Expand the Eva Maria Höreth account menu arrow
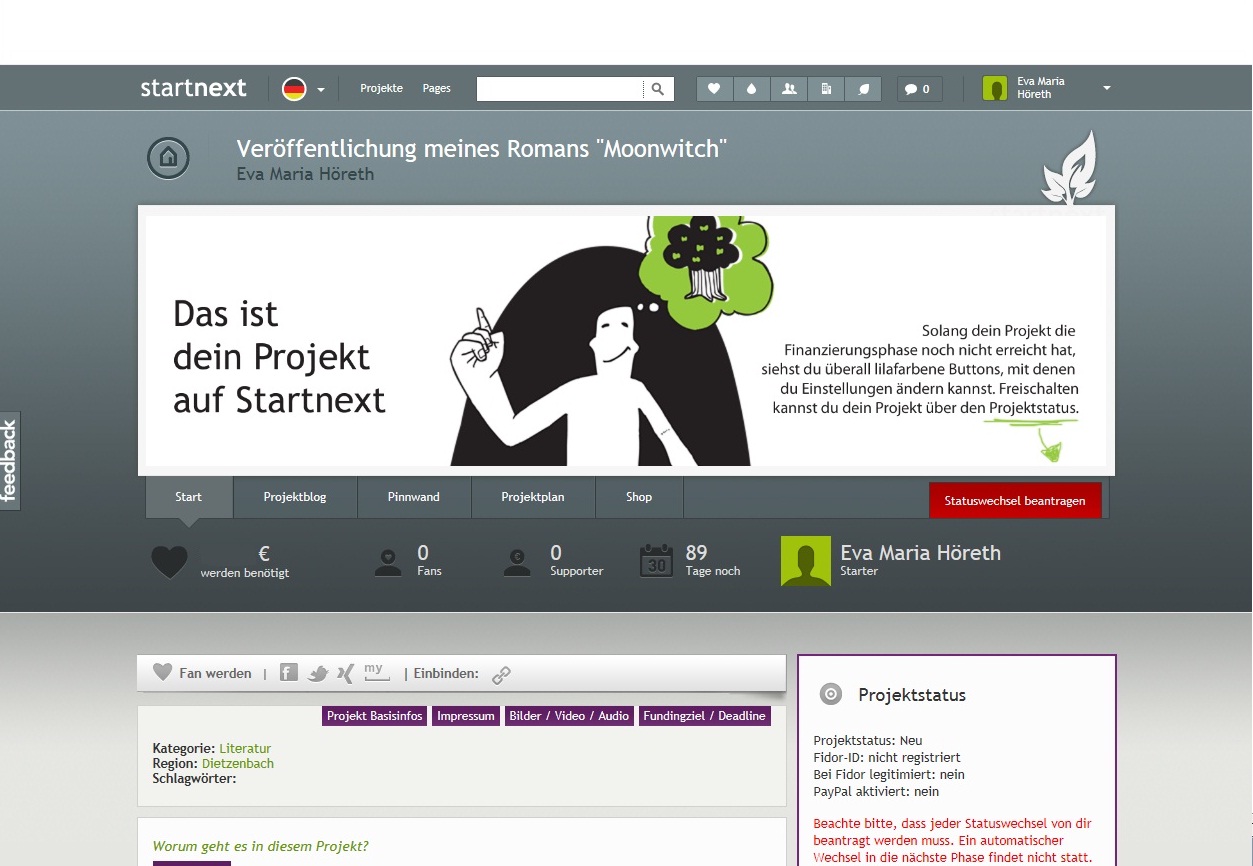1253x866 pixels. [x=1107, y=88]
